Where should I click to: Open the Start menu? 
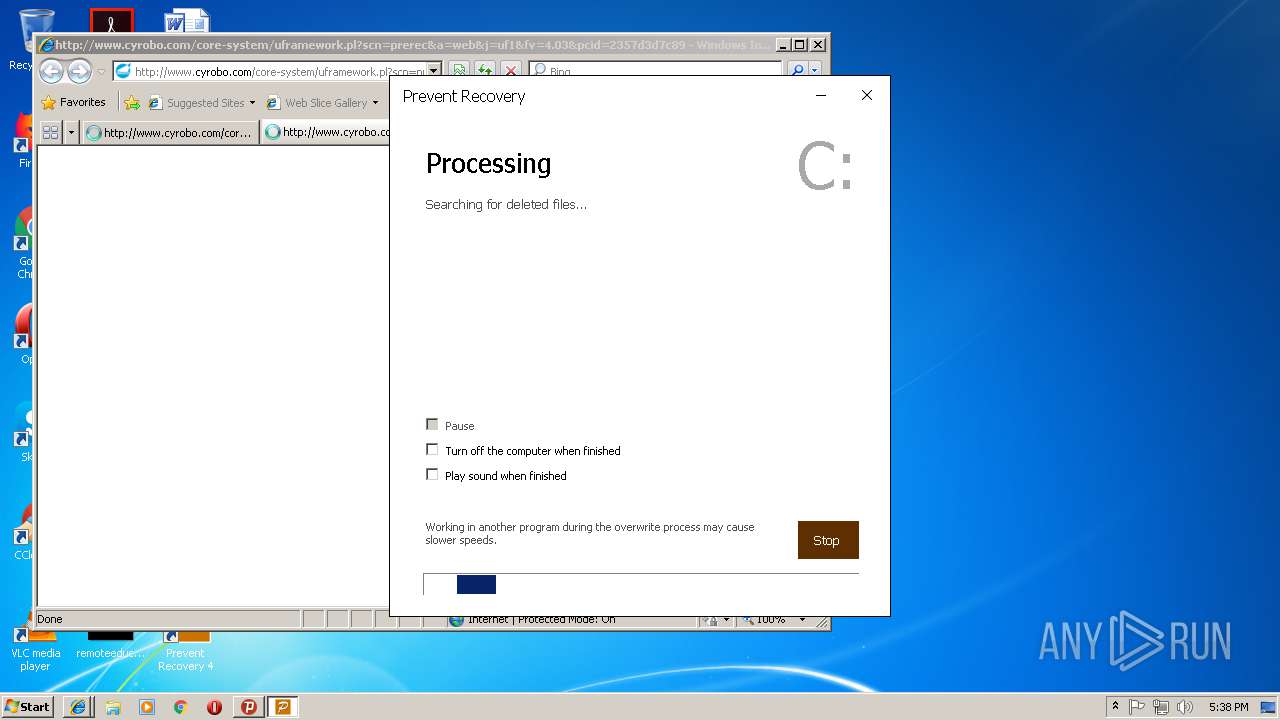tap(28, 706)
